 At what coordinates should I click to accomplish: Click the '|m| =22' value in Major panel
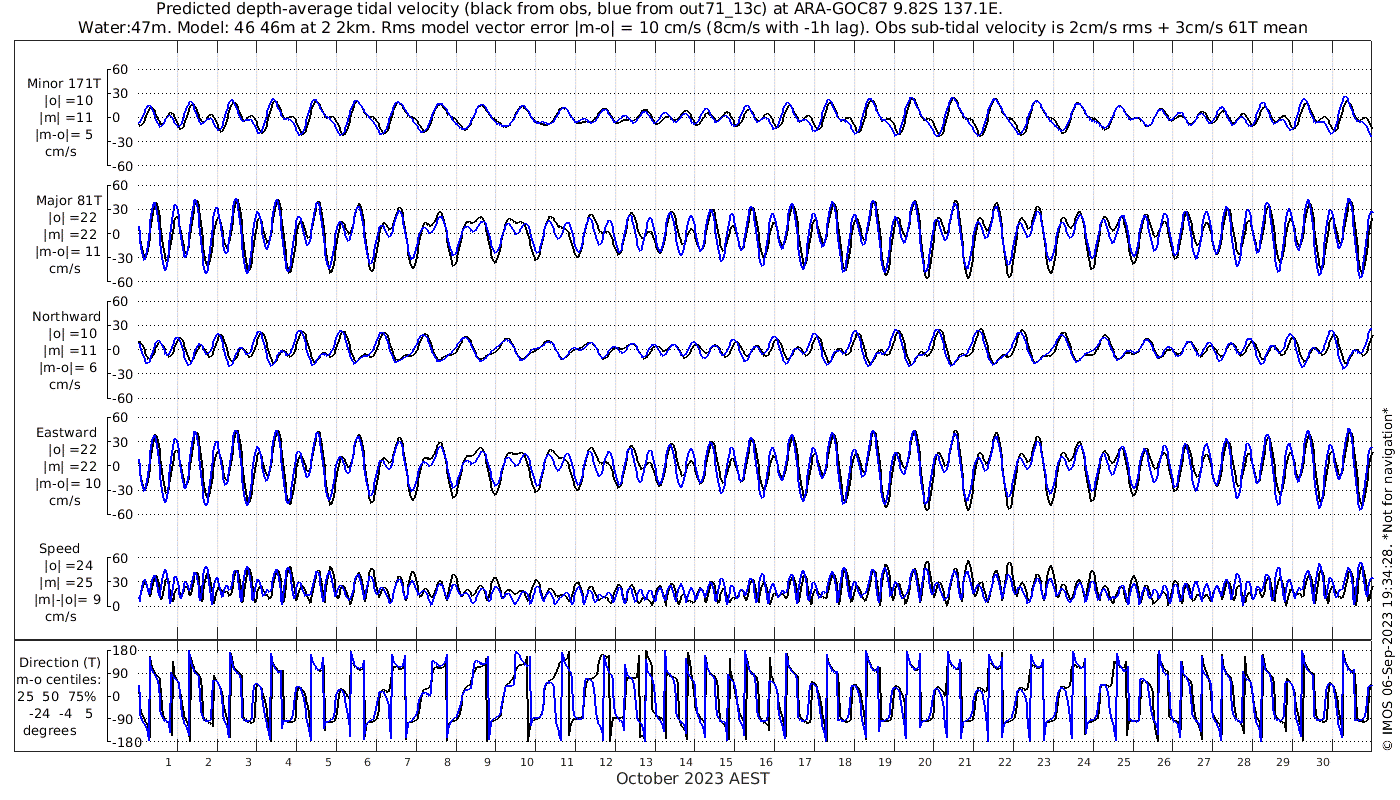(68, 234)
